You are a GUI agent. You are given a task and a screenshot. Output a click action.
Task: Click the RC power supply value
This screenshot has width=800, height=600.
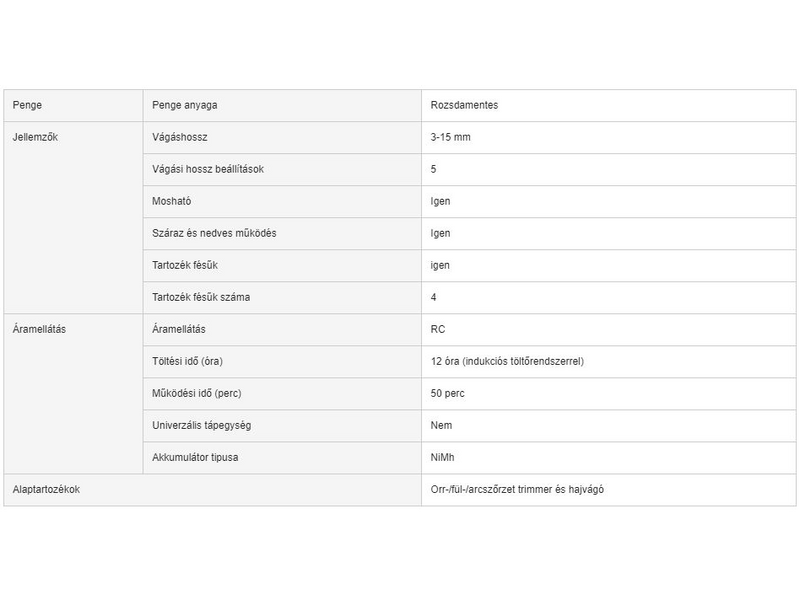(438, 329)
